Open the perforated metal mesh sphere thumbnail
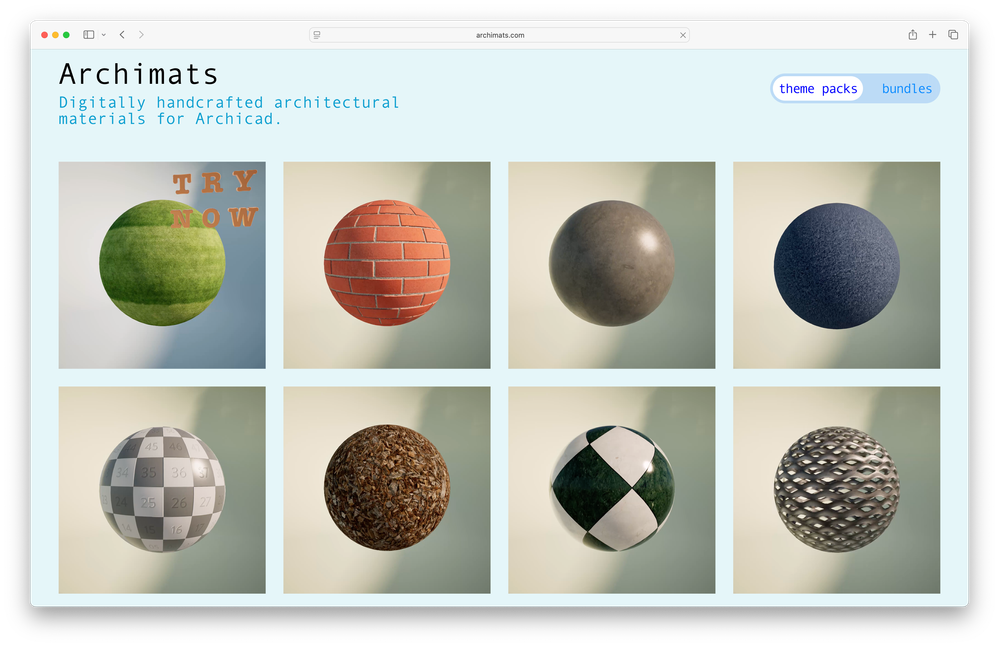 click(x=837, y=490)
